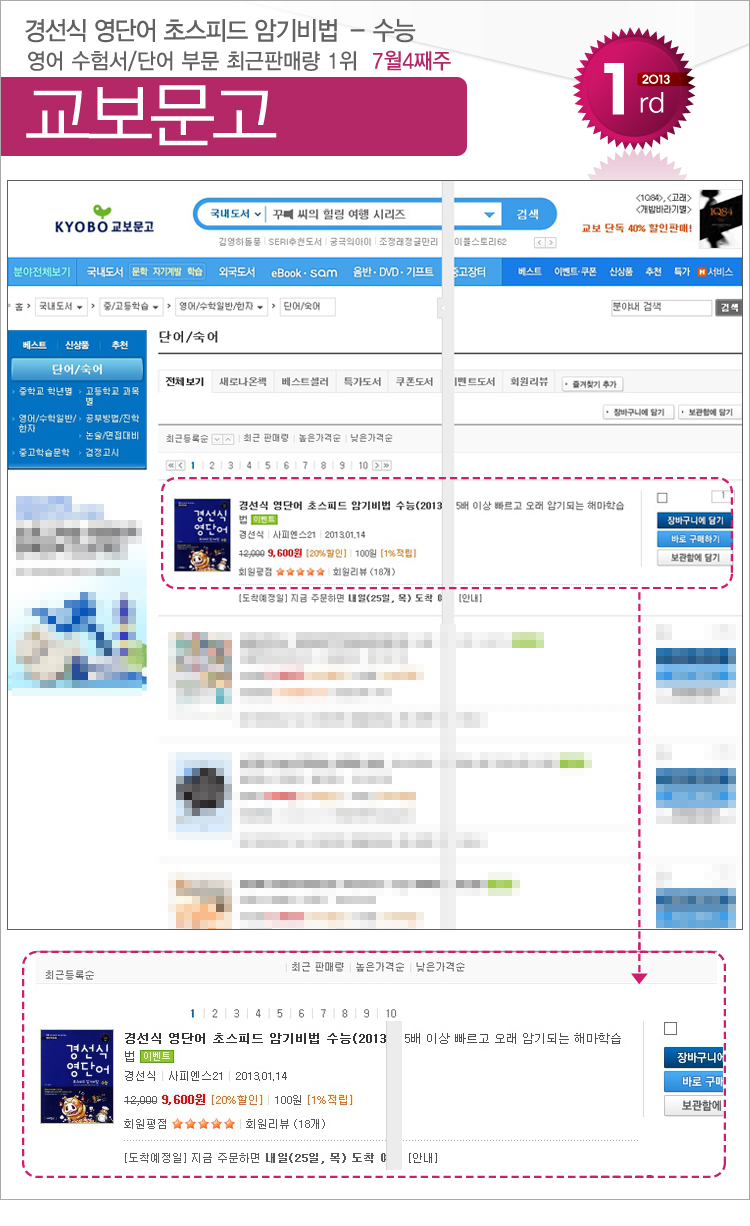Select 중학교 학년별 in the sidebar

[45, 391]
